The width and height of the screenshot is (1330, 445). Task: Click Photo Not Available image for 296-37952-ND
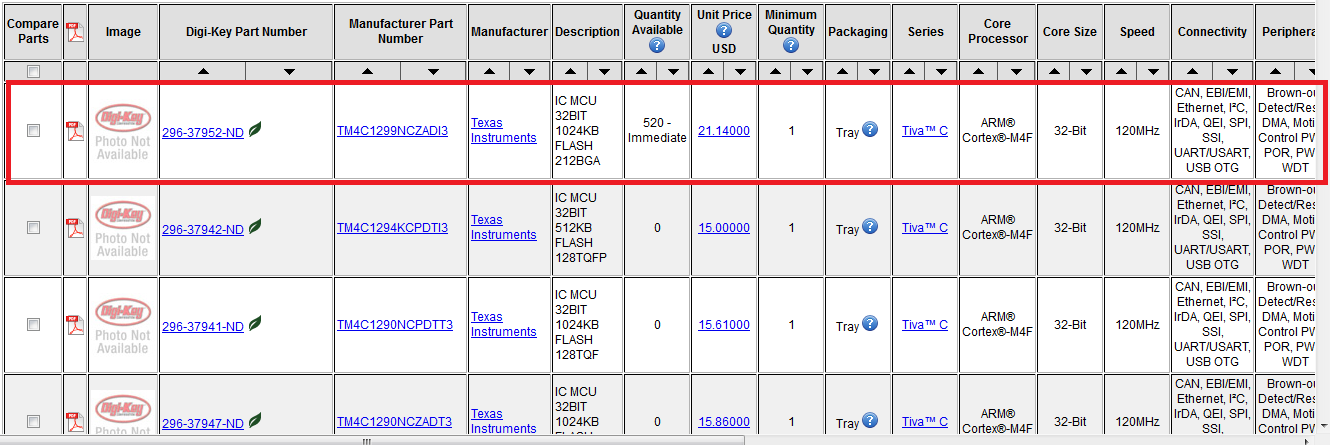123,131
